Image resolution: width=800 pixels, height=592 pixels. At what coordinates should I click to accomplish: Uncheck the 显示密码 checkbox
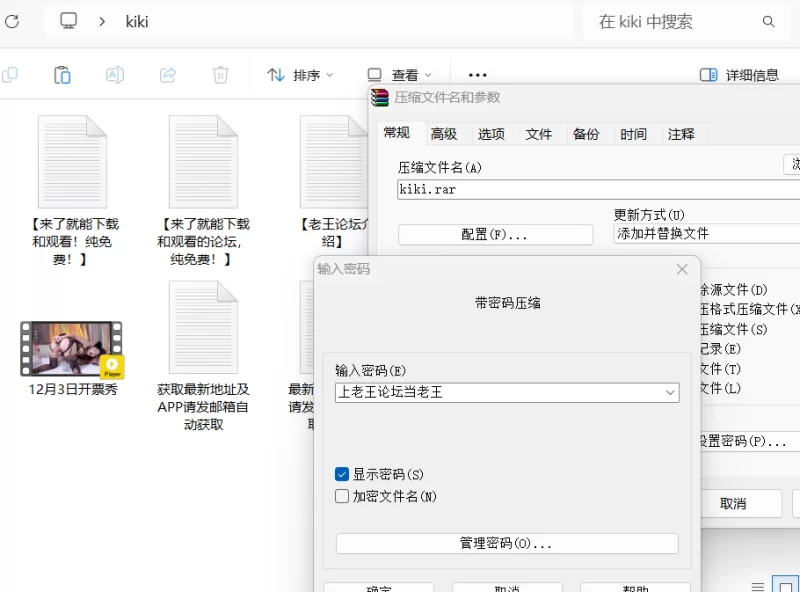[x=342, y=474]
